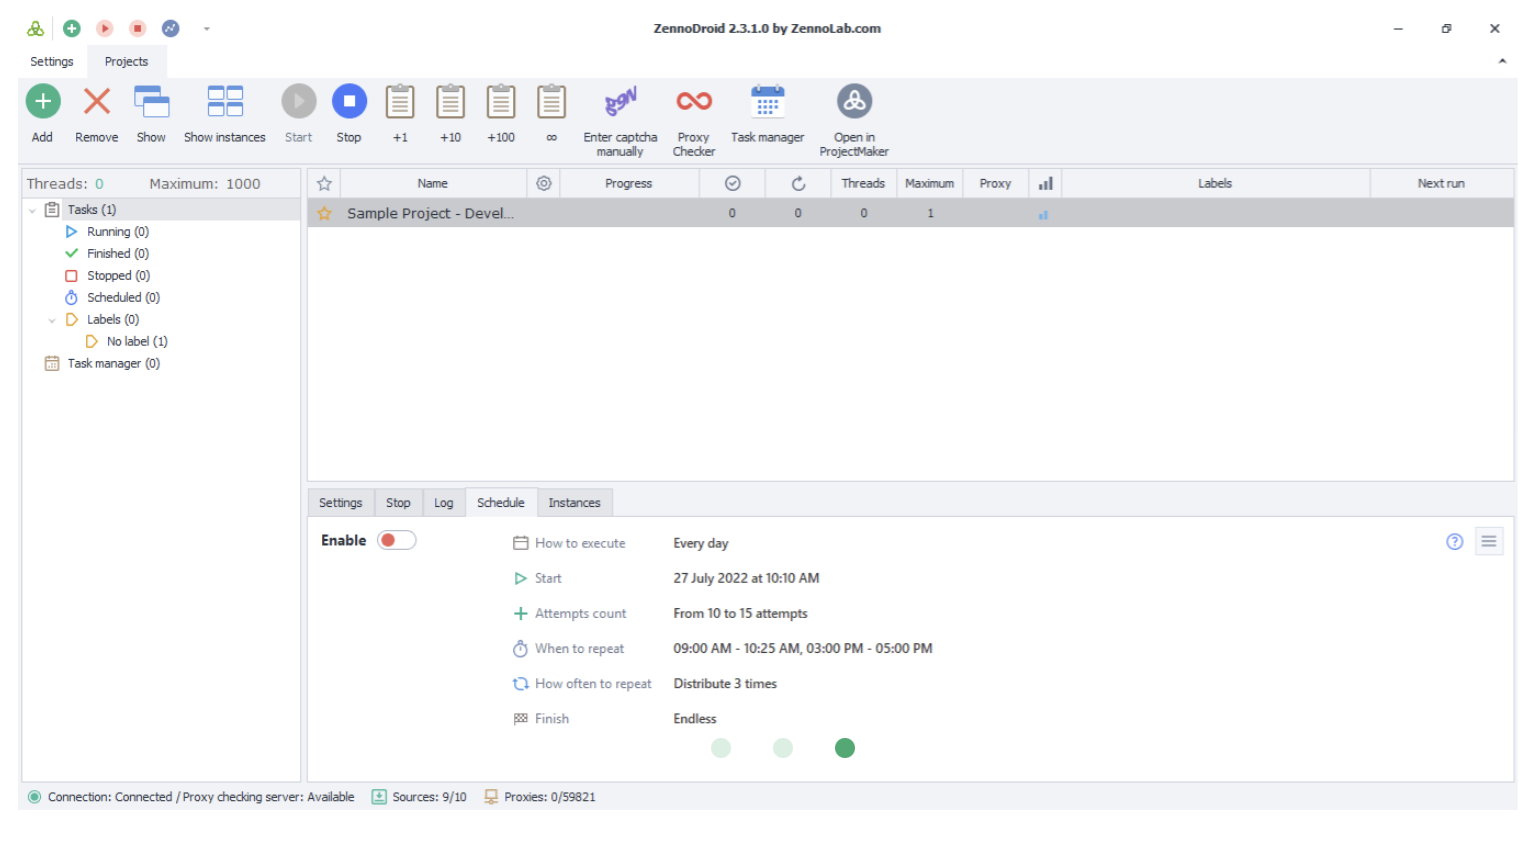The height and width of the screenshot is (844, 1536).
Task: Click From 10 to 15 attempts value
Action: click(x=740, y=614)
